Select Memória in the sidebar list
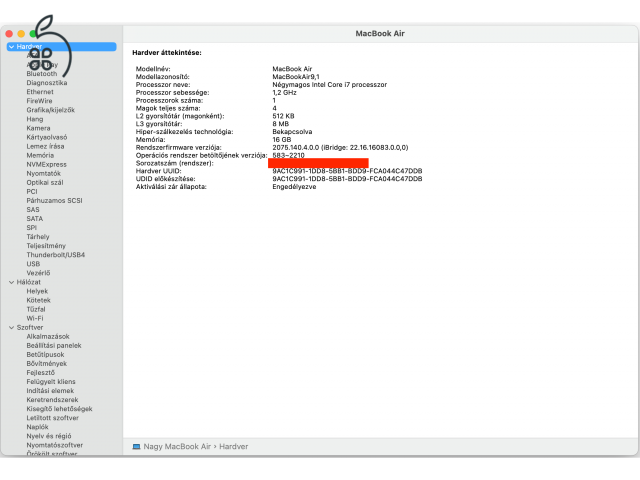Viewport: 640px width, 480px height. (40, 155)
